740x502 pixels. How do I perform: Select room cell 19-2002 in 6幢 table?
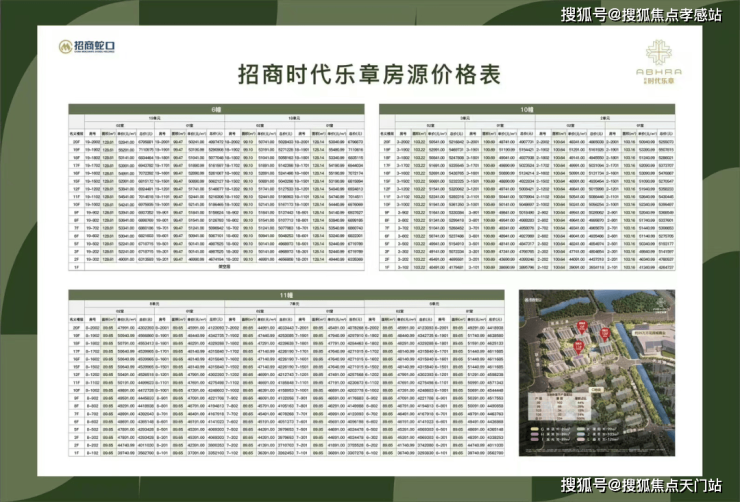pyautogui.click(x=92, y=142)
